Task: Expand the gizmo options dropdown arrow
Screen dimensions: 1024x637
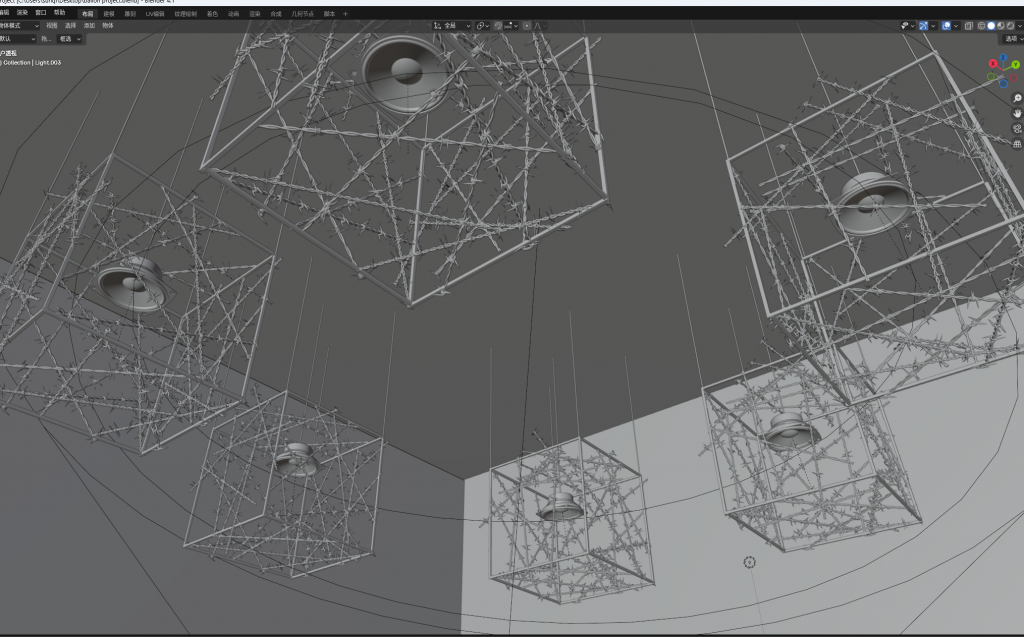Action: [933, 25]
